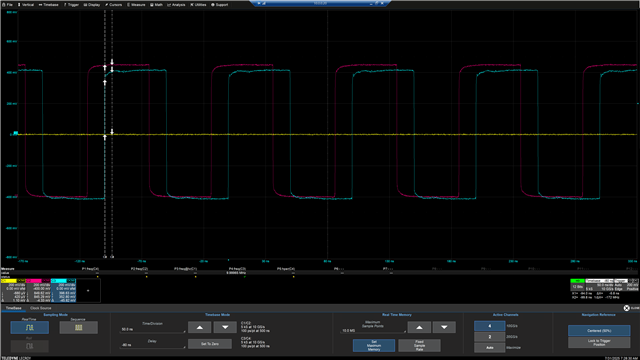Open the Cursors menu

113,4
